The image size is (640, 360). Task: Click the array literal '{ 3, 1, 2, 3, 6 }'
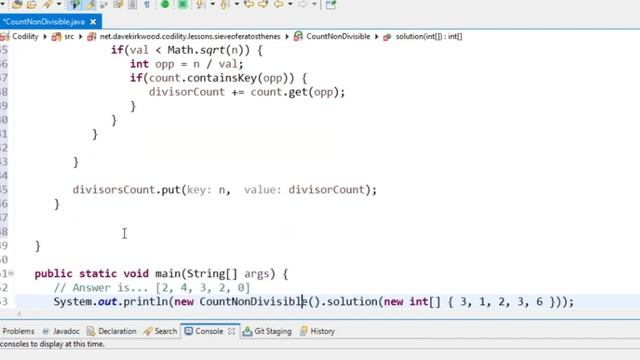point(501,302)
